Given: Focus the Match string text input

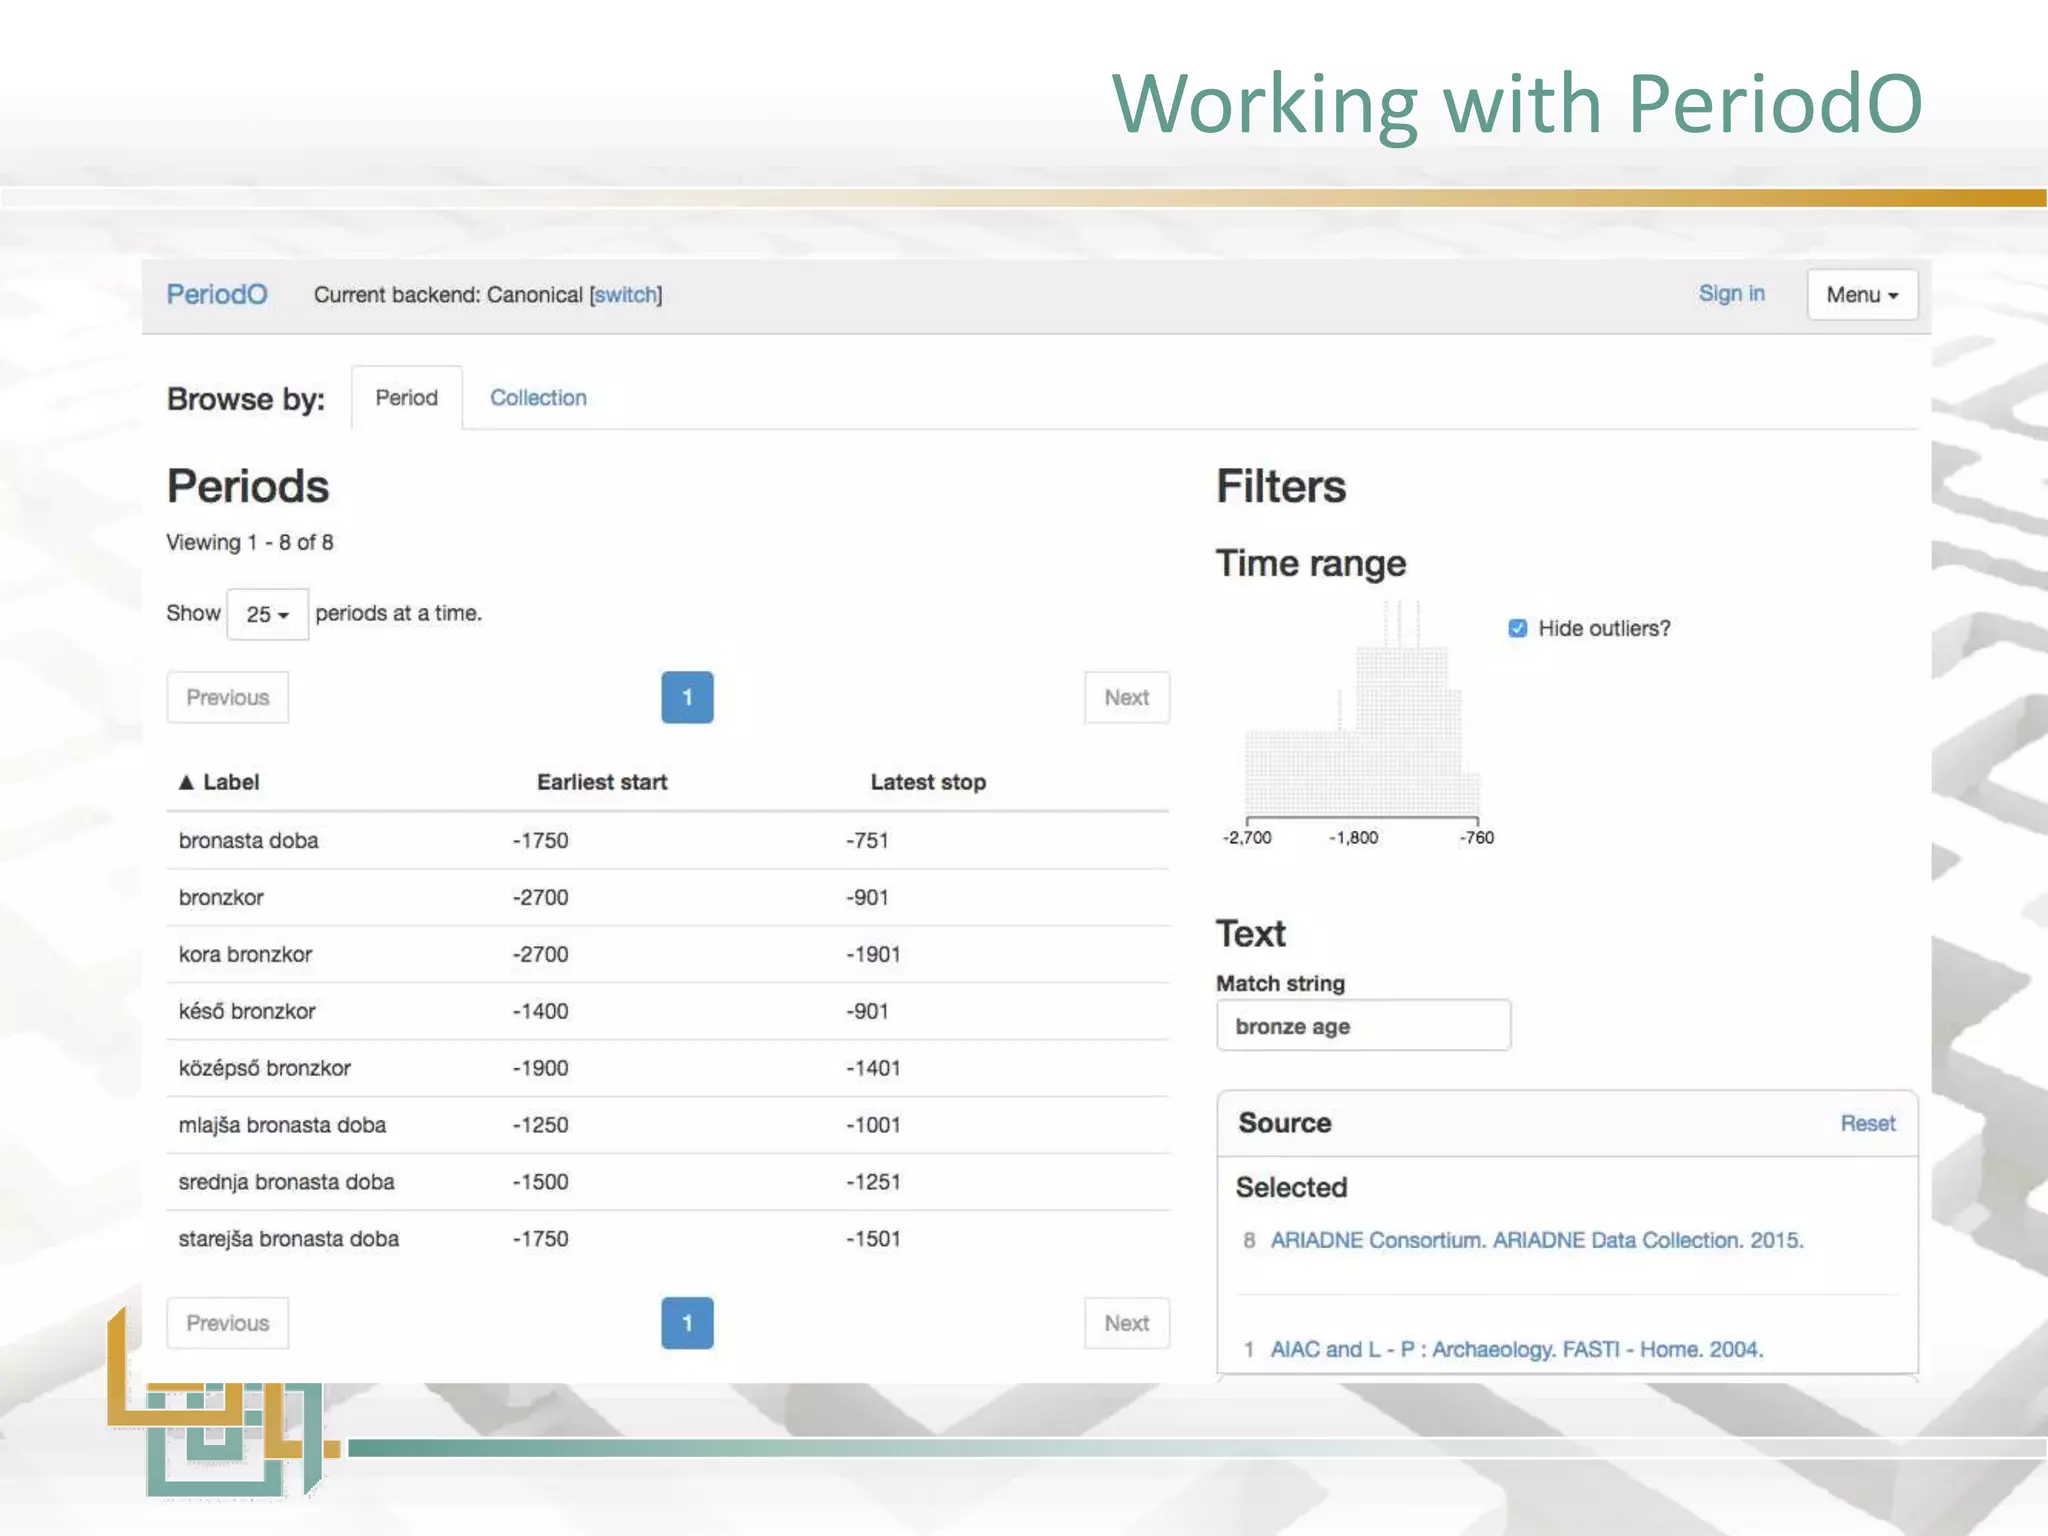Looking at the screenshot, I should pyautogui.click(x=1363, y=1025).
